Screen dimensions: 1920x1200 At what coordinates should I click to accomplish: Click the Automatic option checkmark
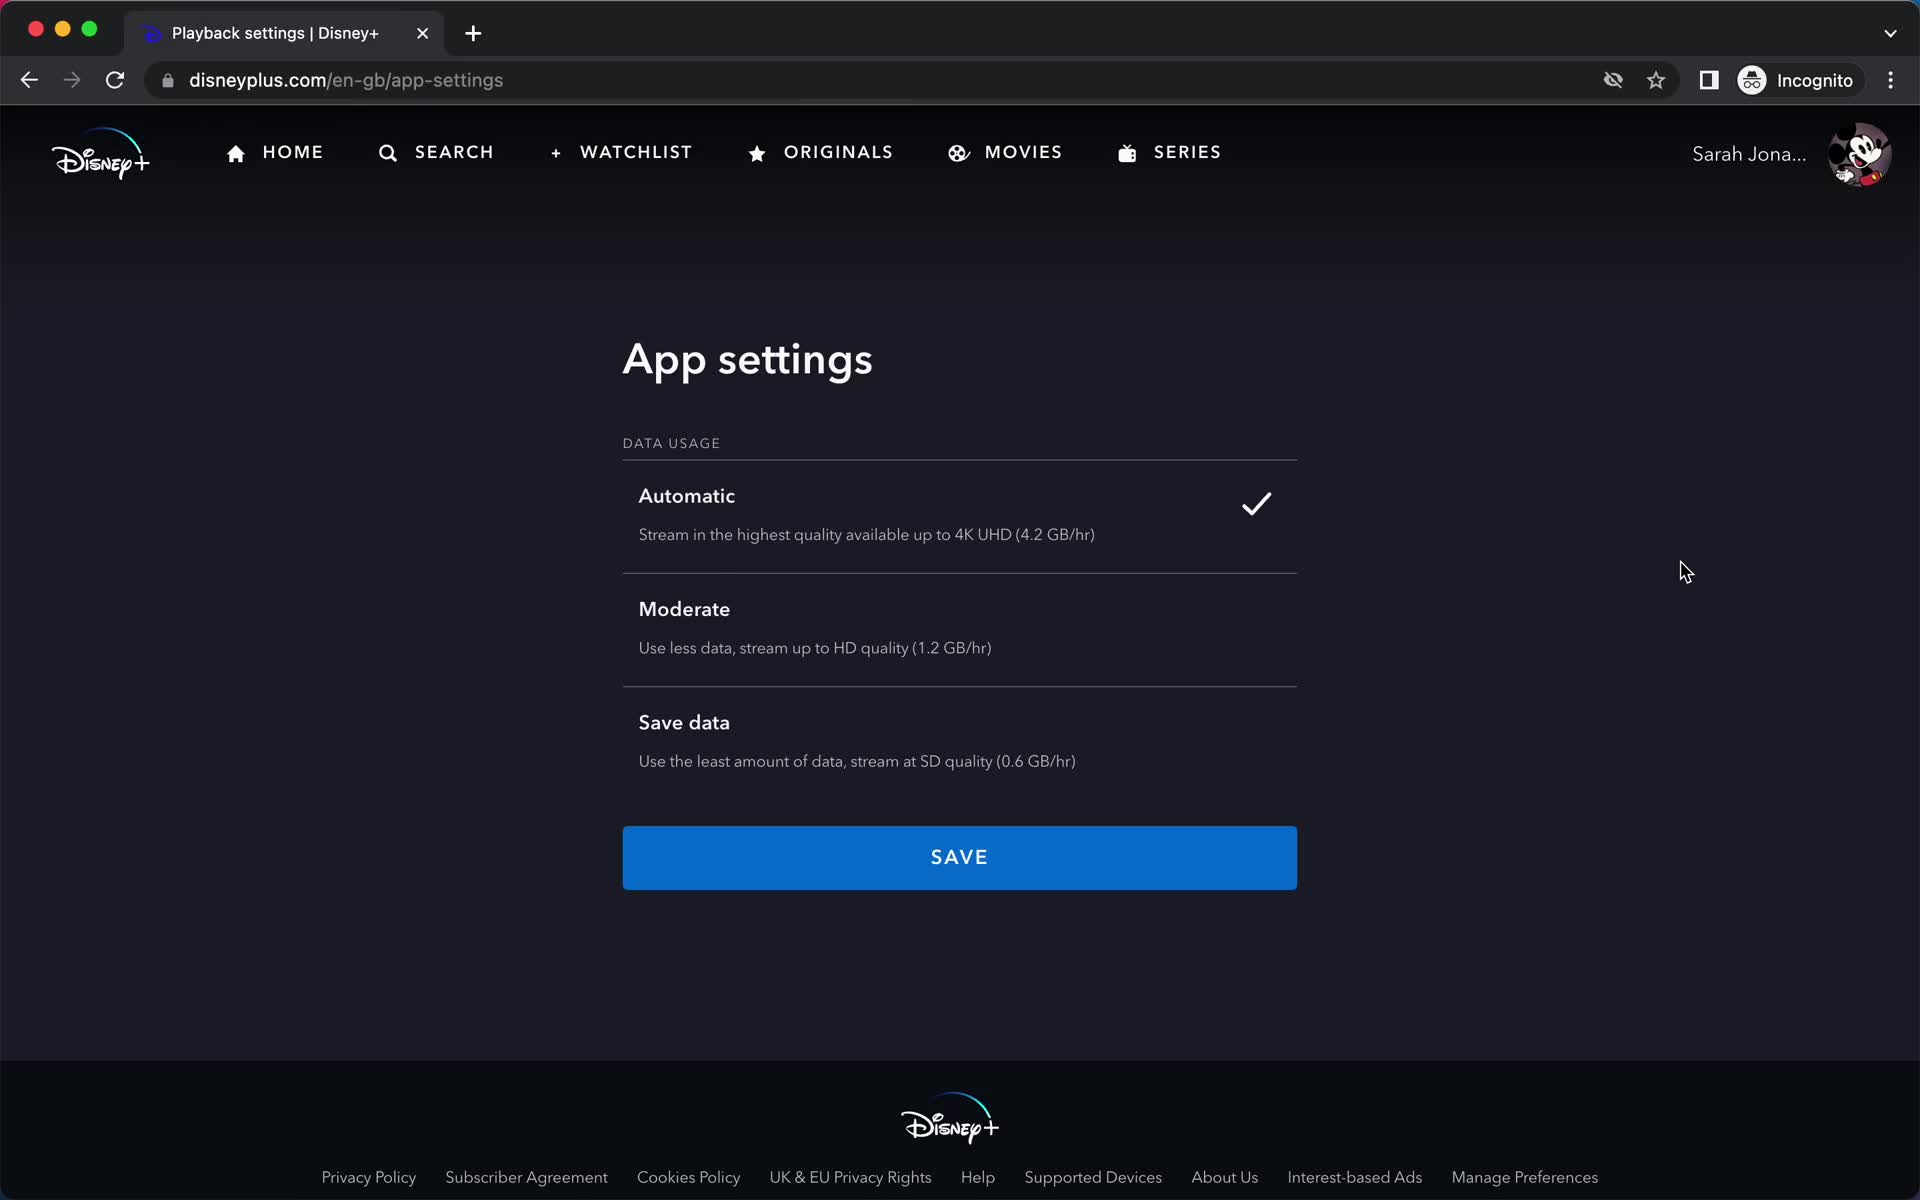1256,503
